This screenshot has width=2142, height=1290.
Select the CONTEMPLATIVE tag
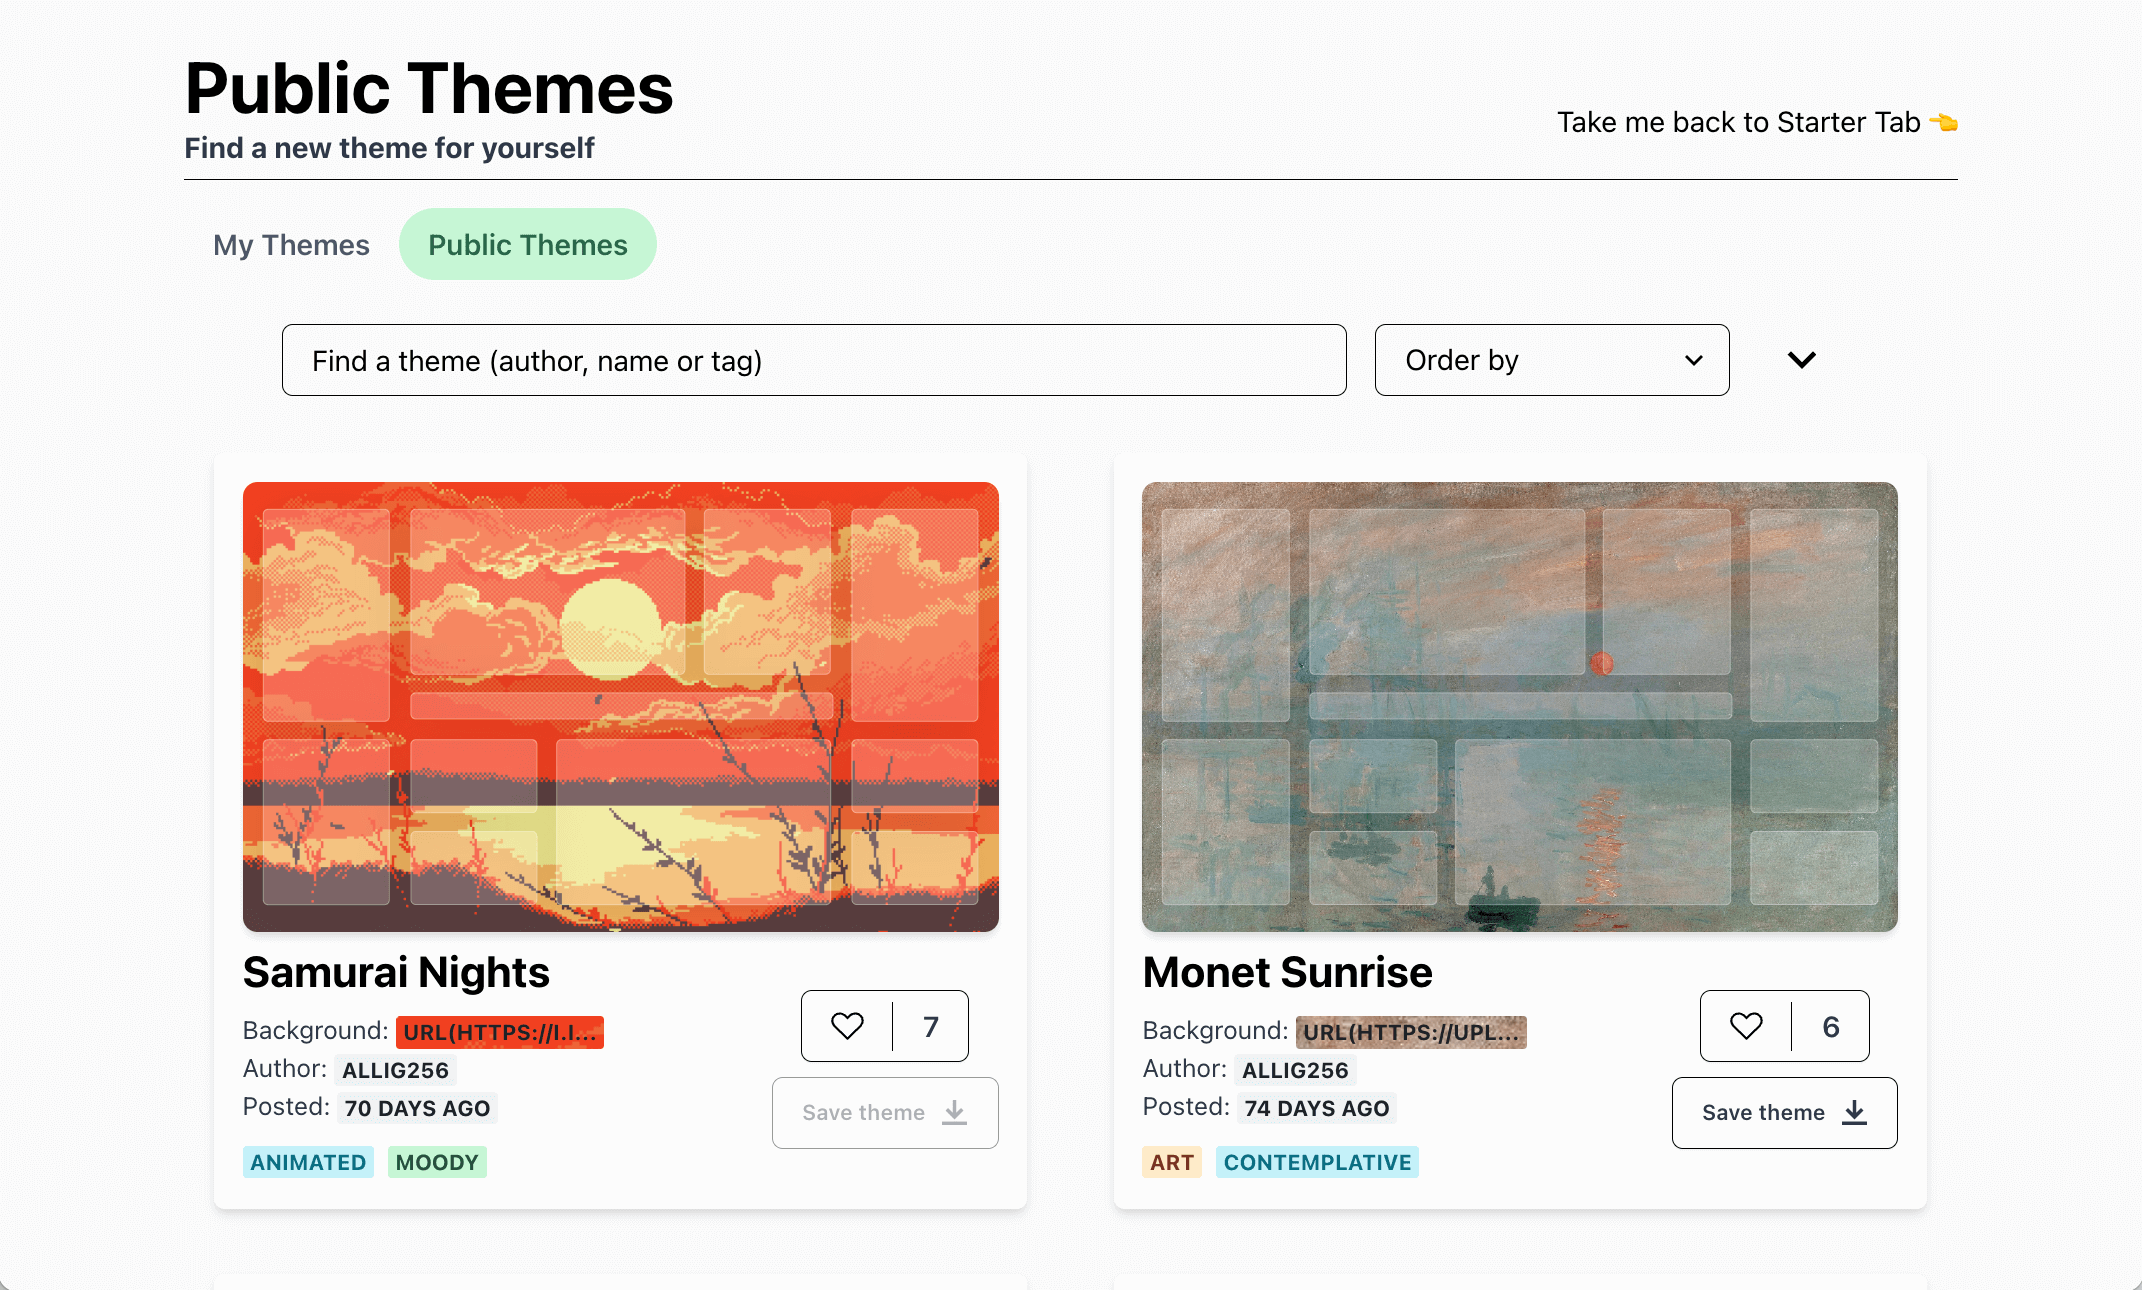(x=1317, y=1162)
